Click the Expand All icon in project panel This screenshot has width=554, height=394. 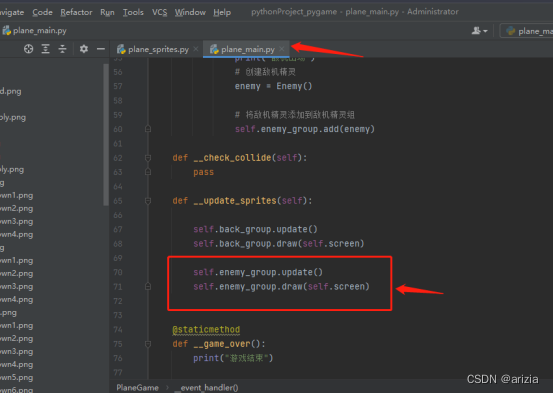point(46,49)
